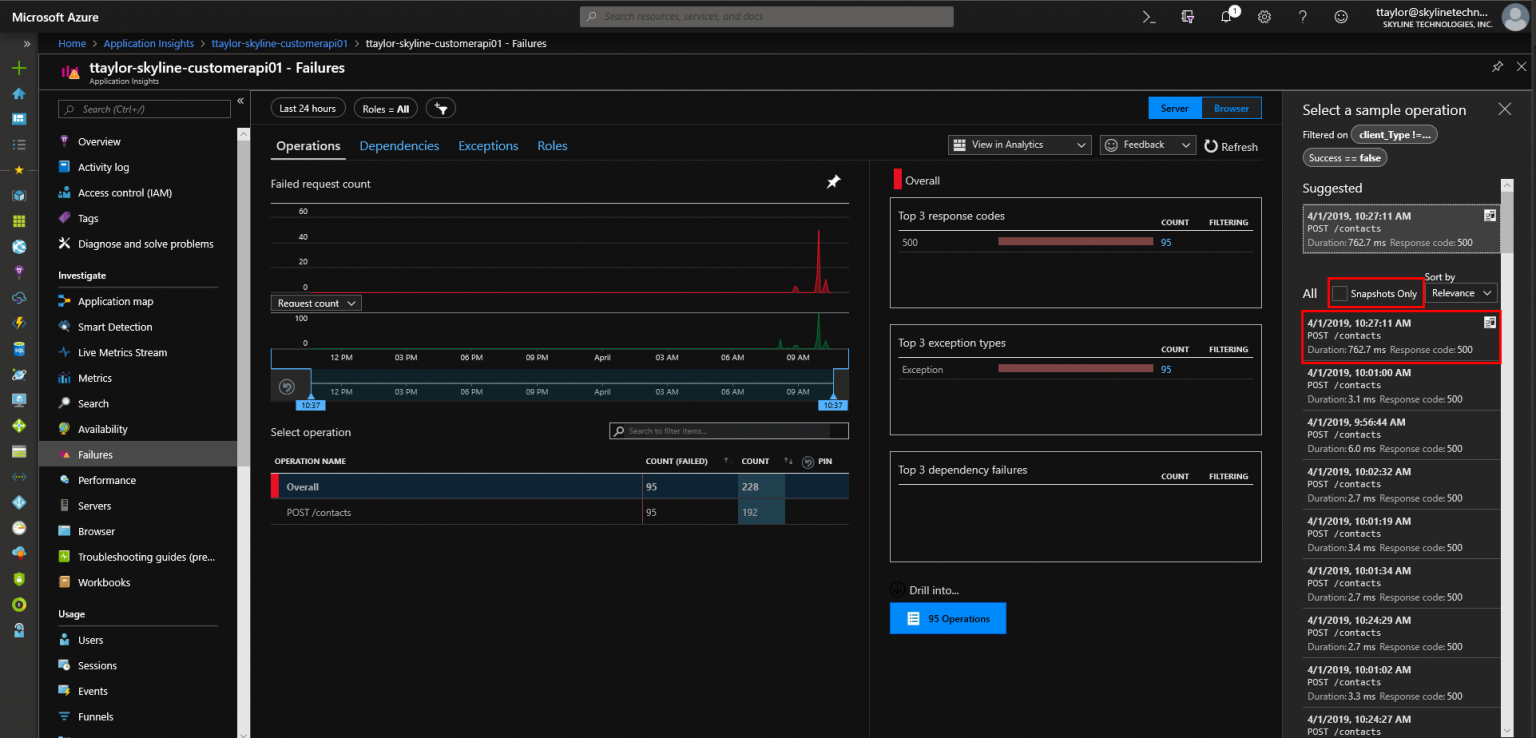The image size is (1536, 738).
Task: Refresh the Failures data
Action: [x=1231, y=146]
